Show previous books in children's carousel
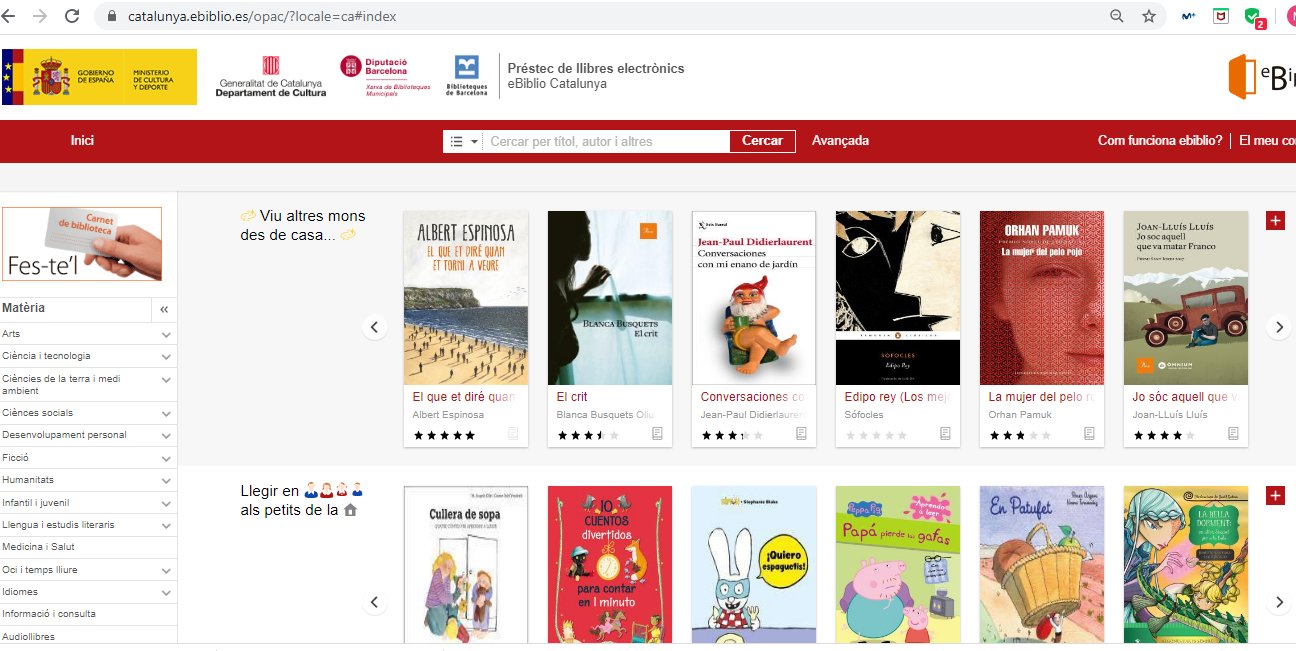This screenshot has height=651, width=1296. tap(375, 602)
